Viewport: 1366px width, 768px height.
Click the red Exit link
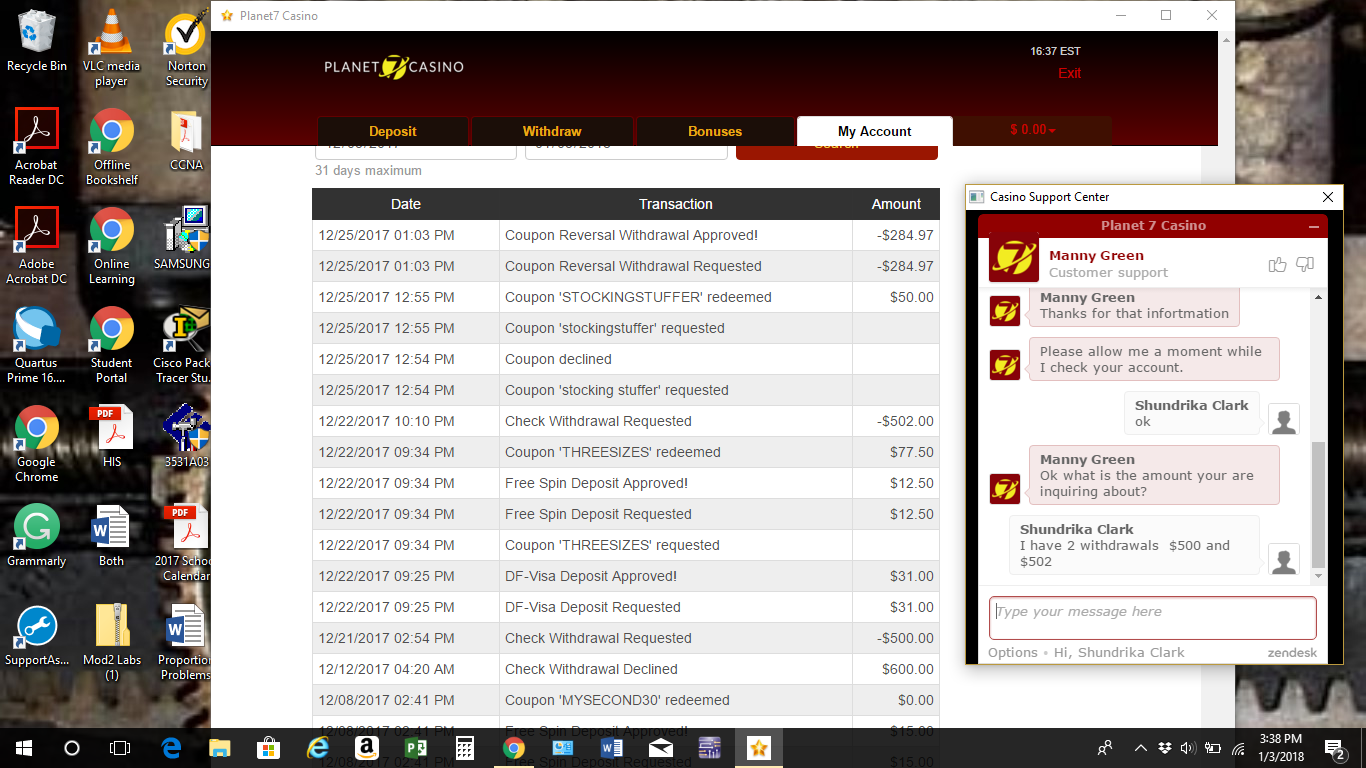pos(1070,73)
